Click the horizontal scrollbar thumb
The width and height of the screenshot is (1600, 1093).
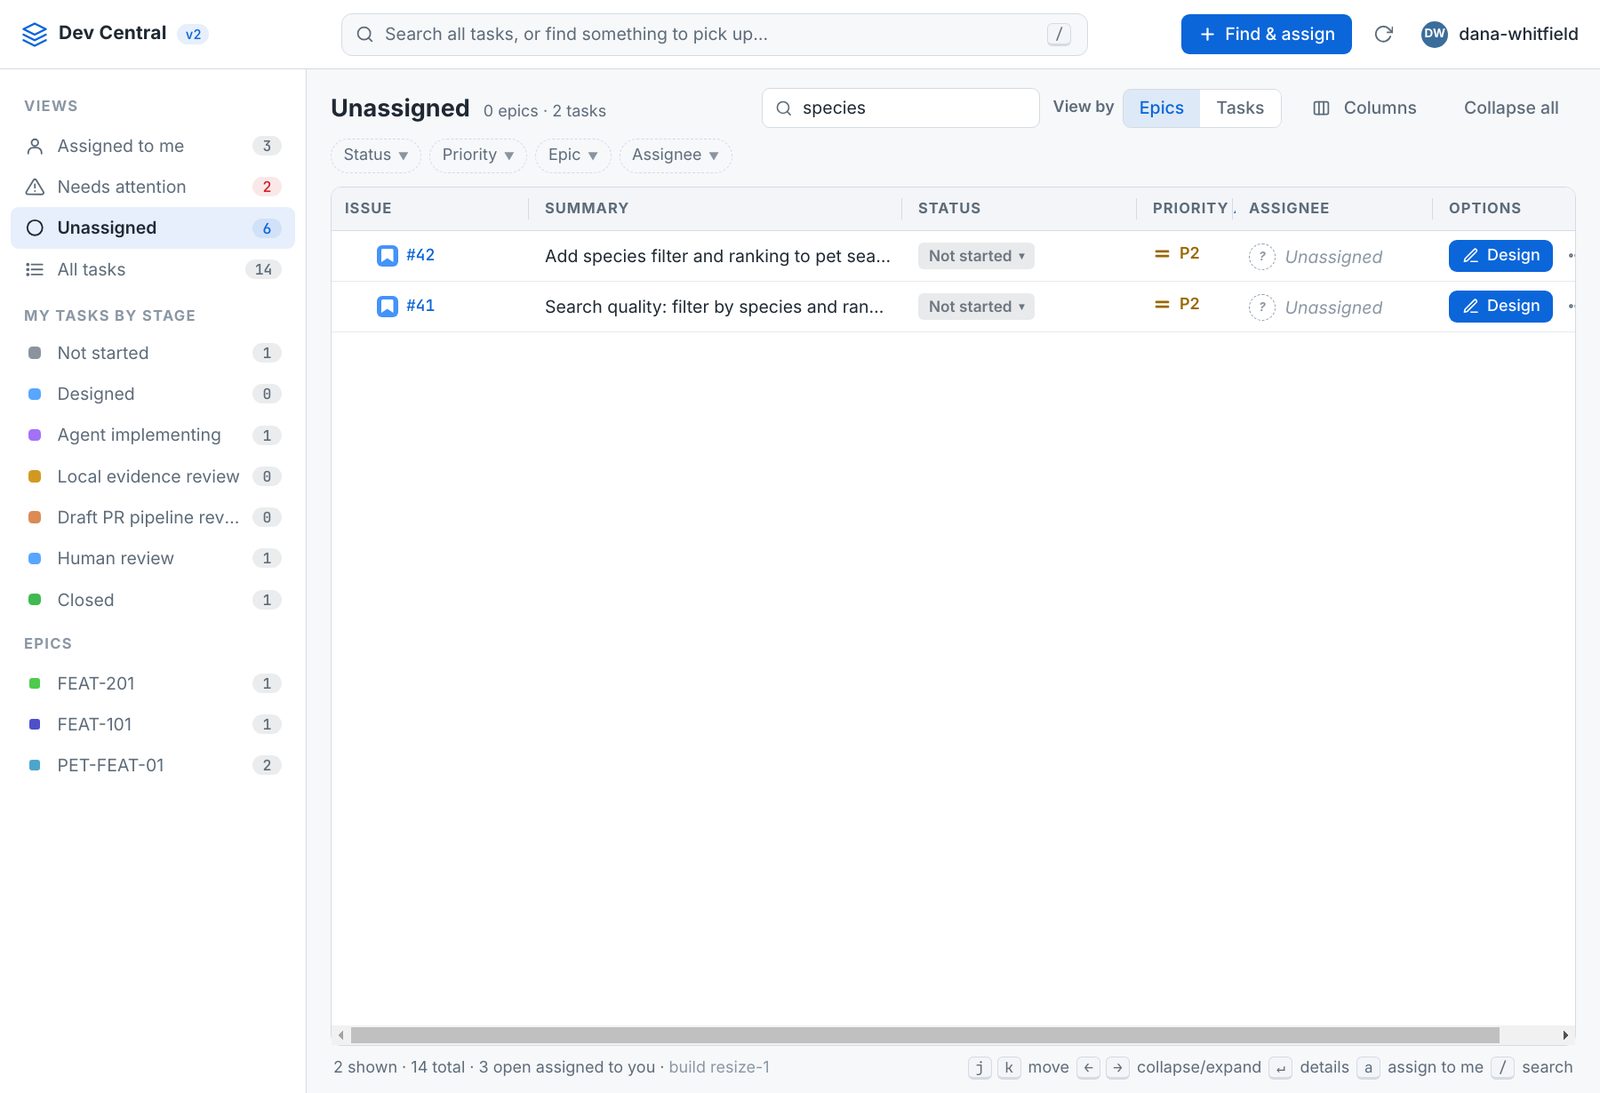925,1035
